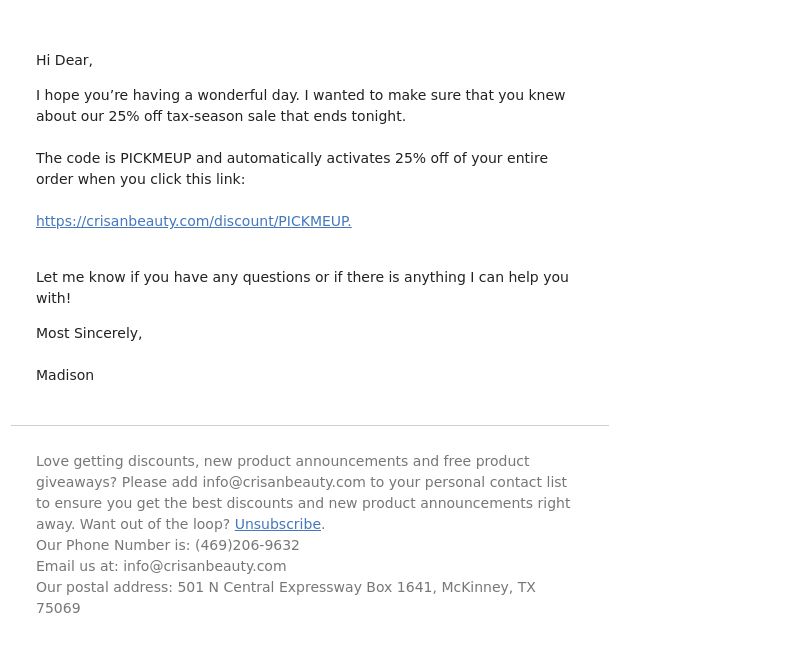
Task: Click info@crisanbeauty.com in the footer paragraph
Action: pos(284,482)
